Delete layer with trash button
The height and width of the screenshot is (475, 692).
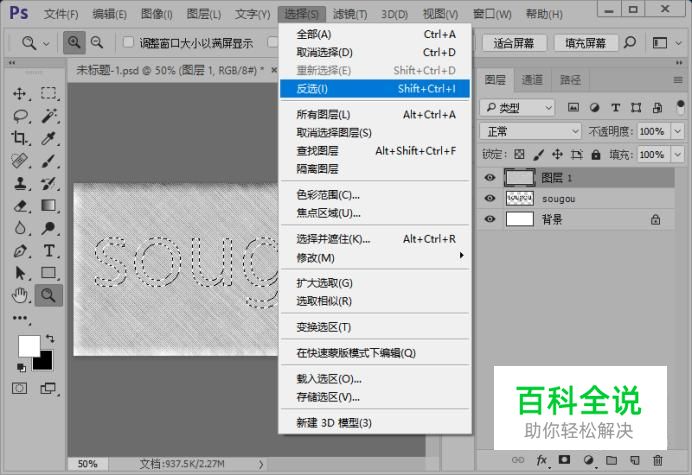(658, 460)
